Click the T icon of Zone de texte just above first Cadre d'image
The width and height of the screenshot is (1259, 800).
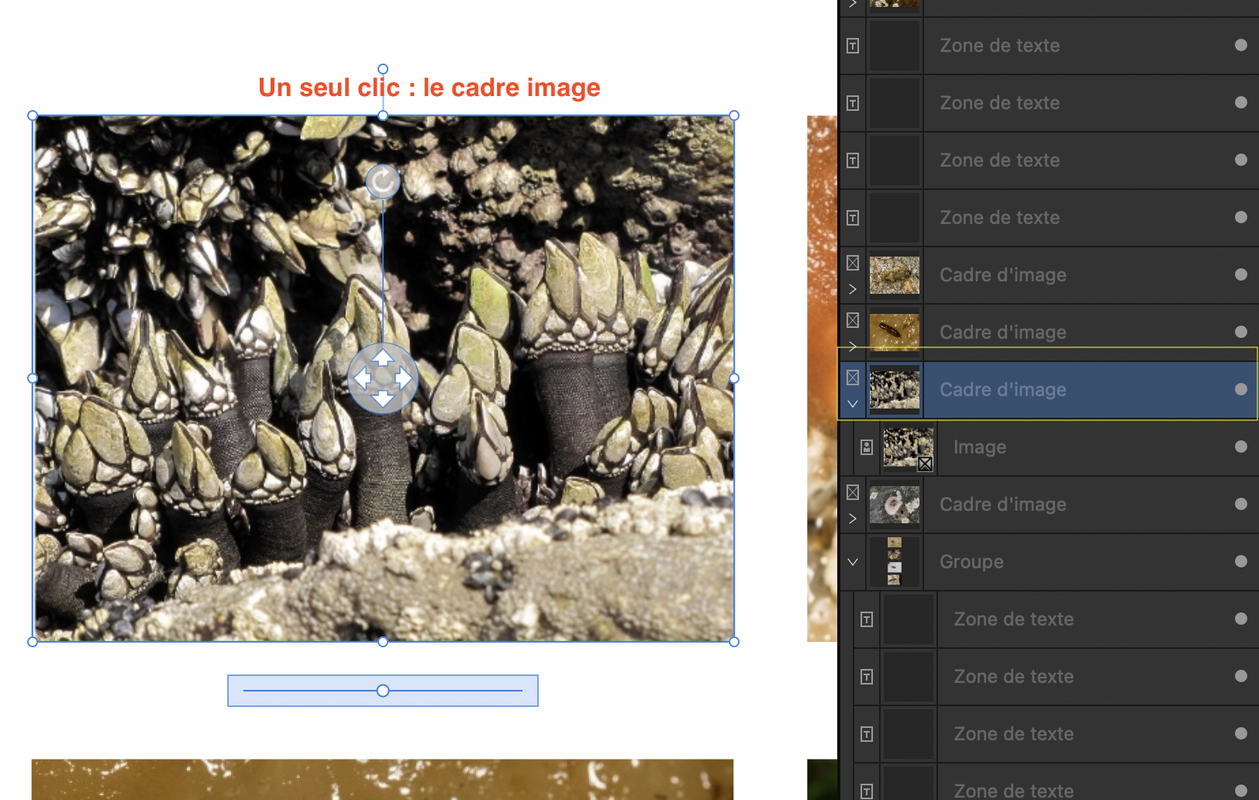[853, 217]
